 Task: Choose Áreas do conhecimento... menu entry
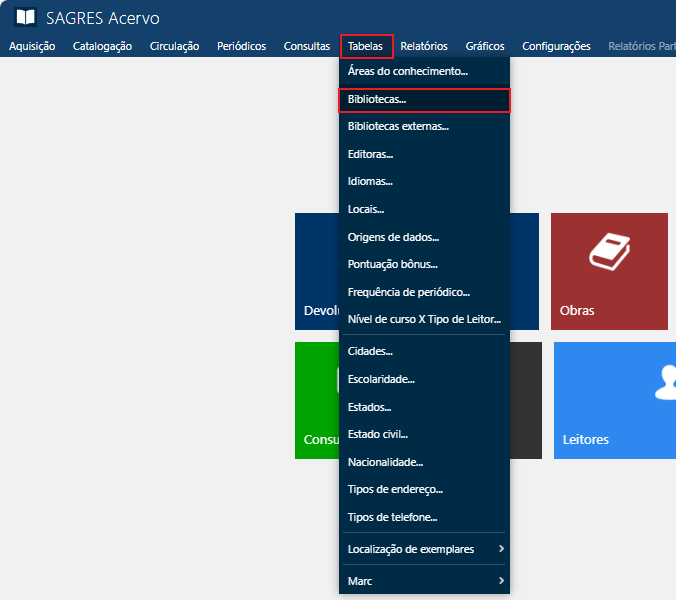coord(407,72)
